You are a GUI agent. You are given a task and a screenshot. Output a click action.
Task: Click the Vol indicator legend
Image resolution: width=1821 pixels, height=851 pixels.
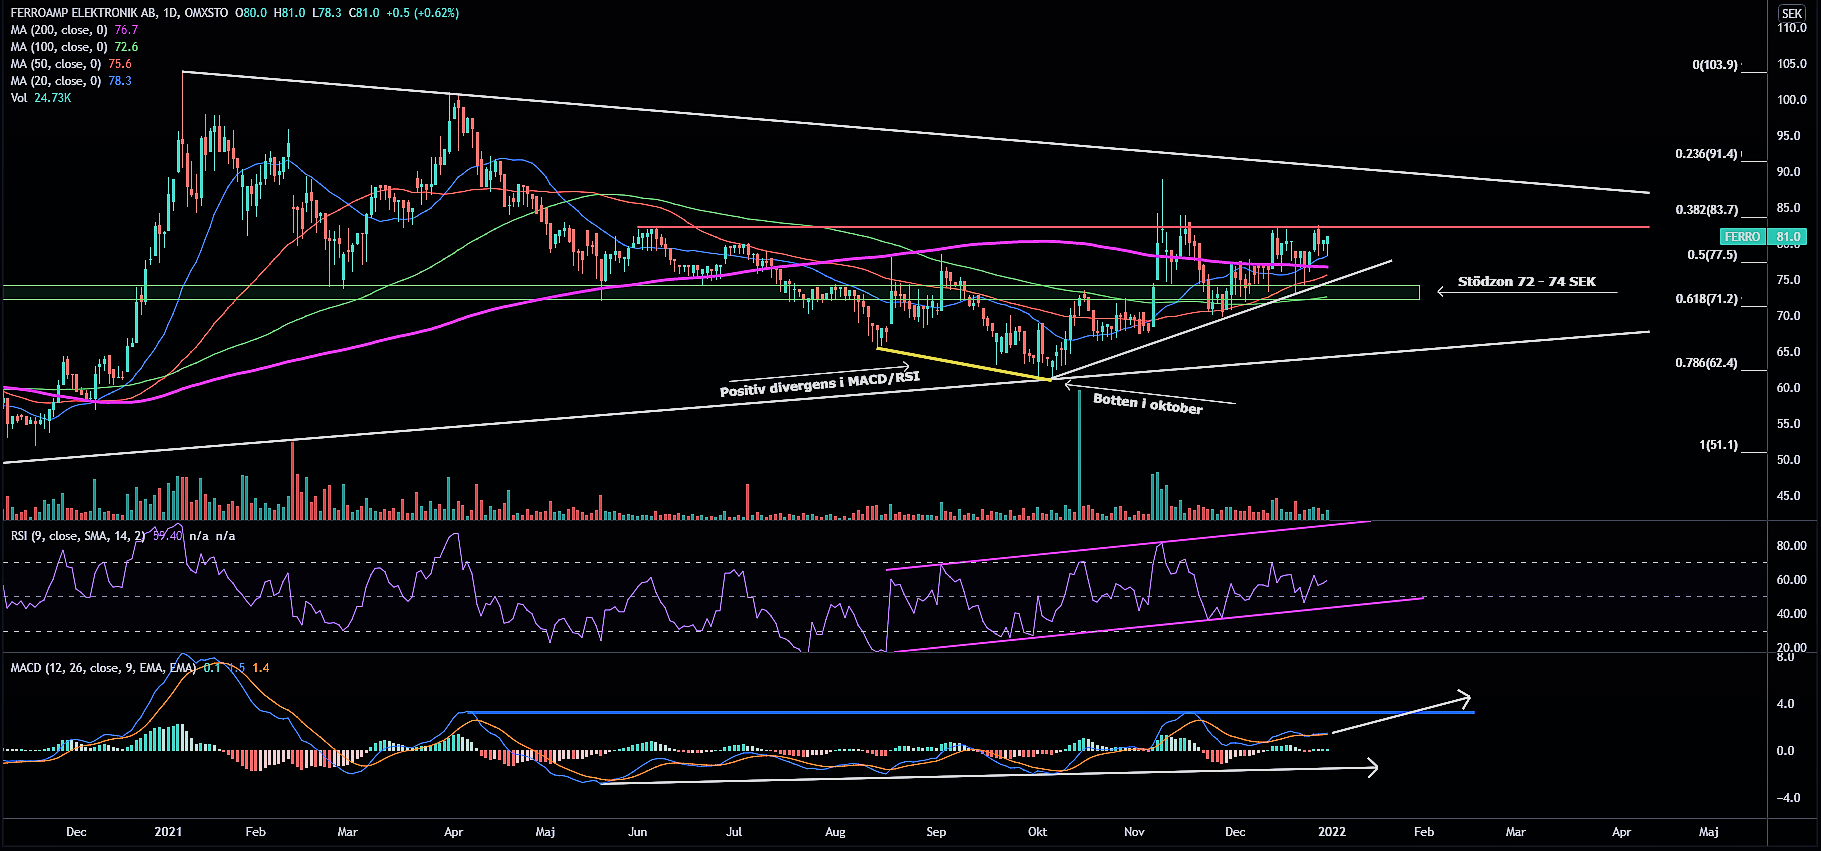pos(19,98)
